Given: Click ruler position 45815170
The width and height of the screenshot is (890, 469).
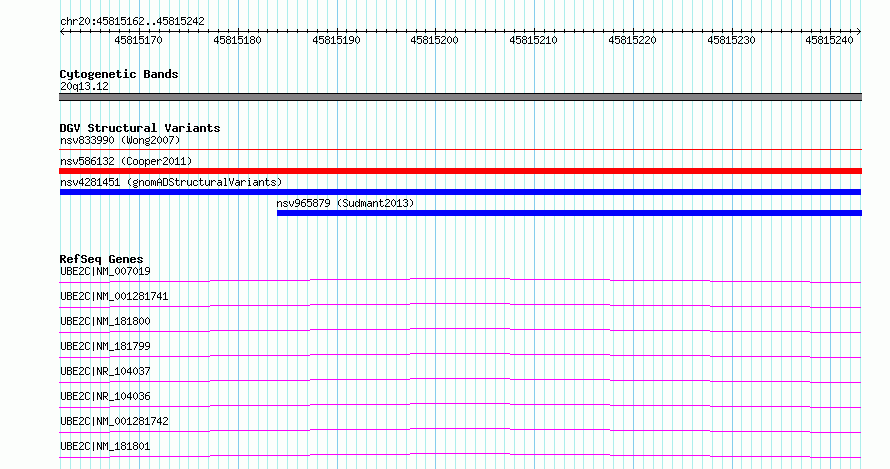Looking at the screenshot, I should pos(138,40).
